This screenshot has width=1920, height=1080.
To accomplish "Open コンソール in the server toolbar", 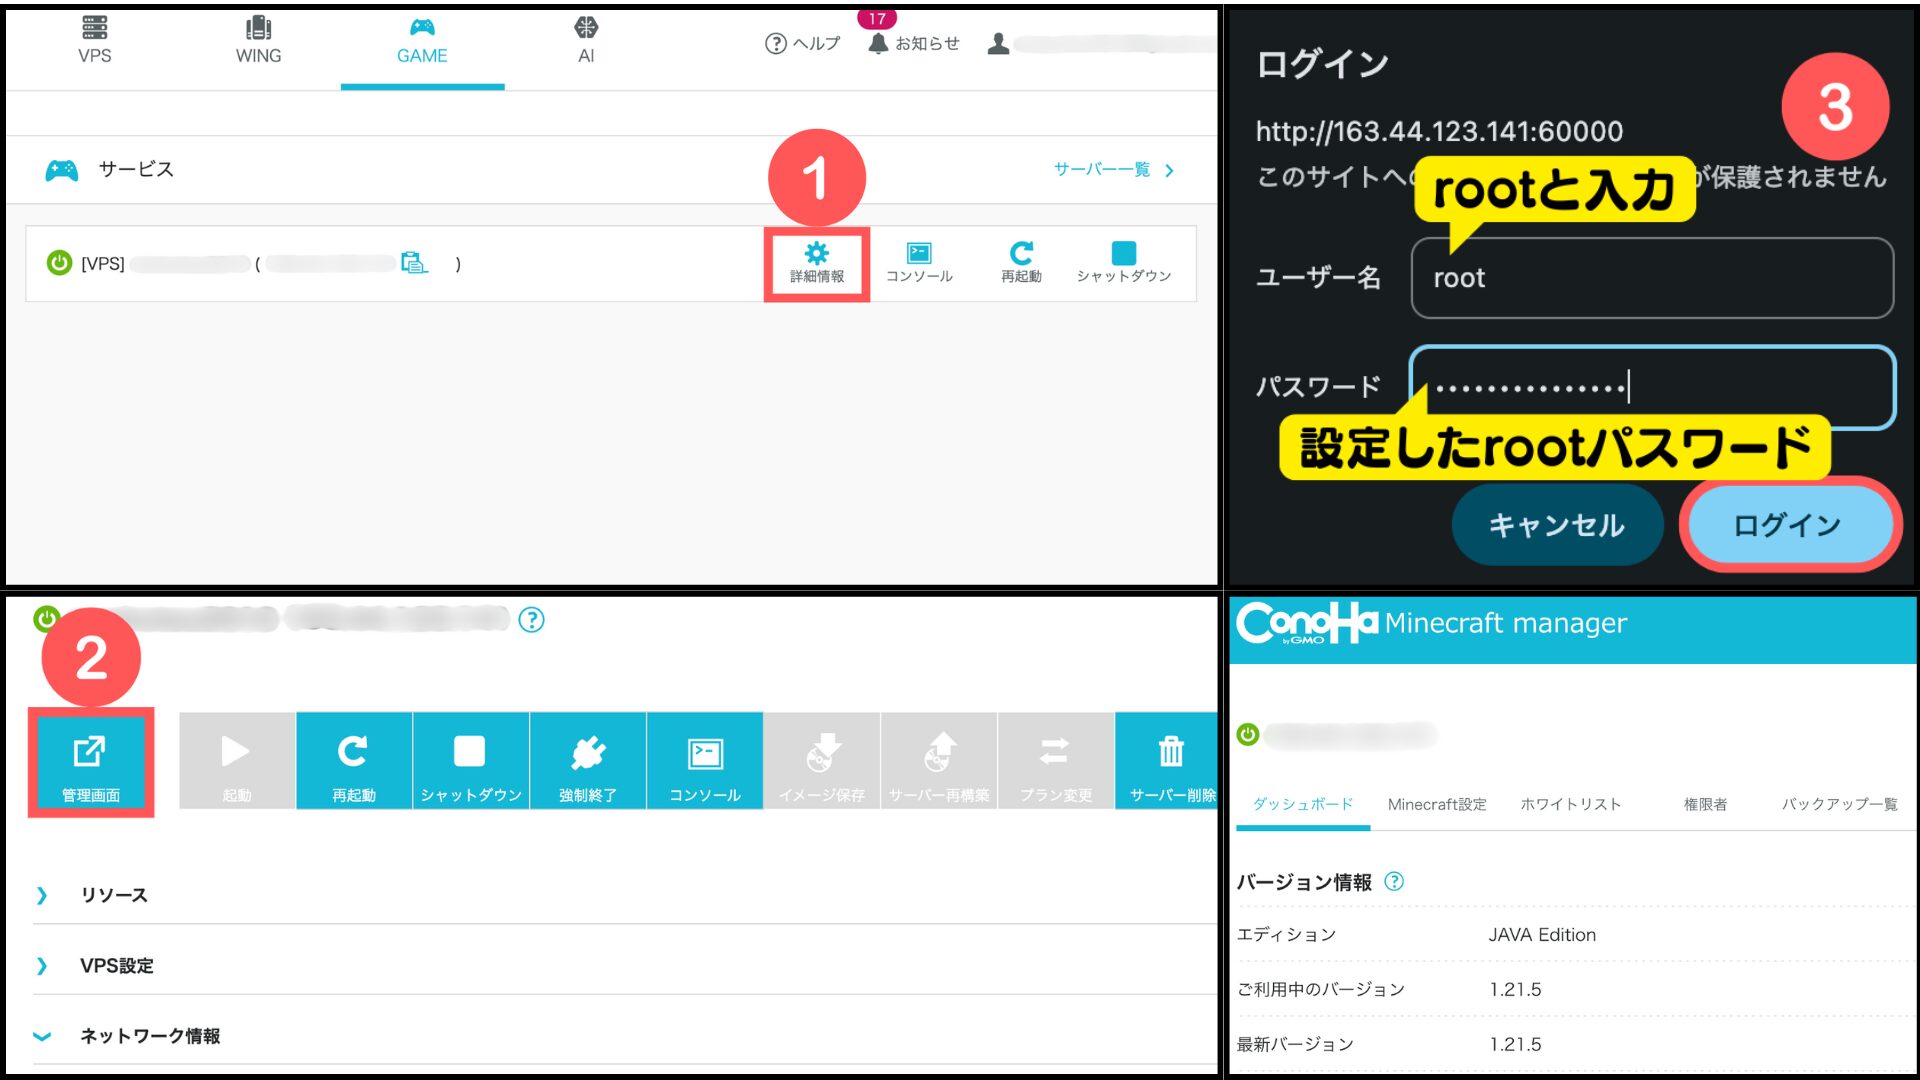I will tap(705, 761).
